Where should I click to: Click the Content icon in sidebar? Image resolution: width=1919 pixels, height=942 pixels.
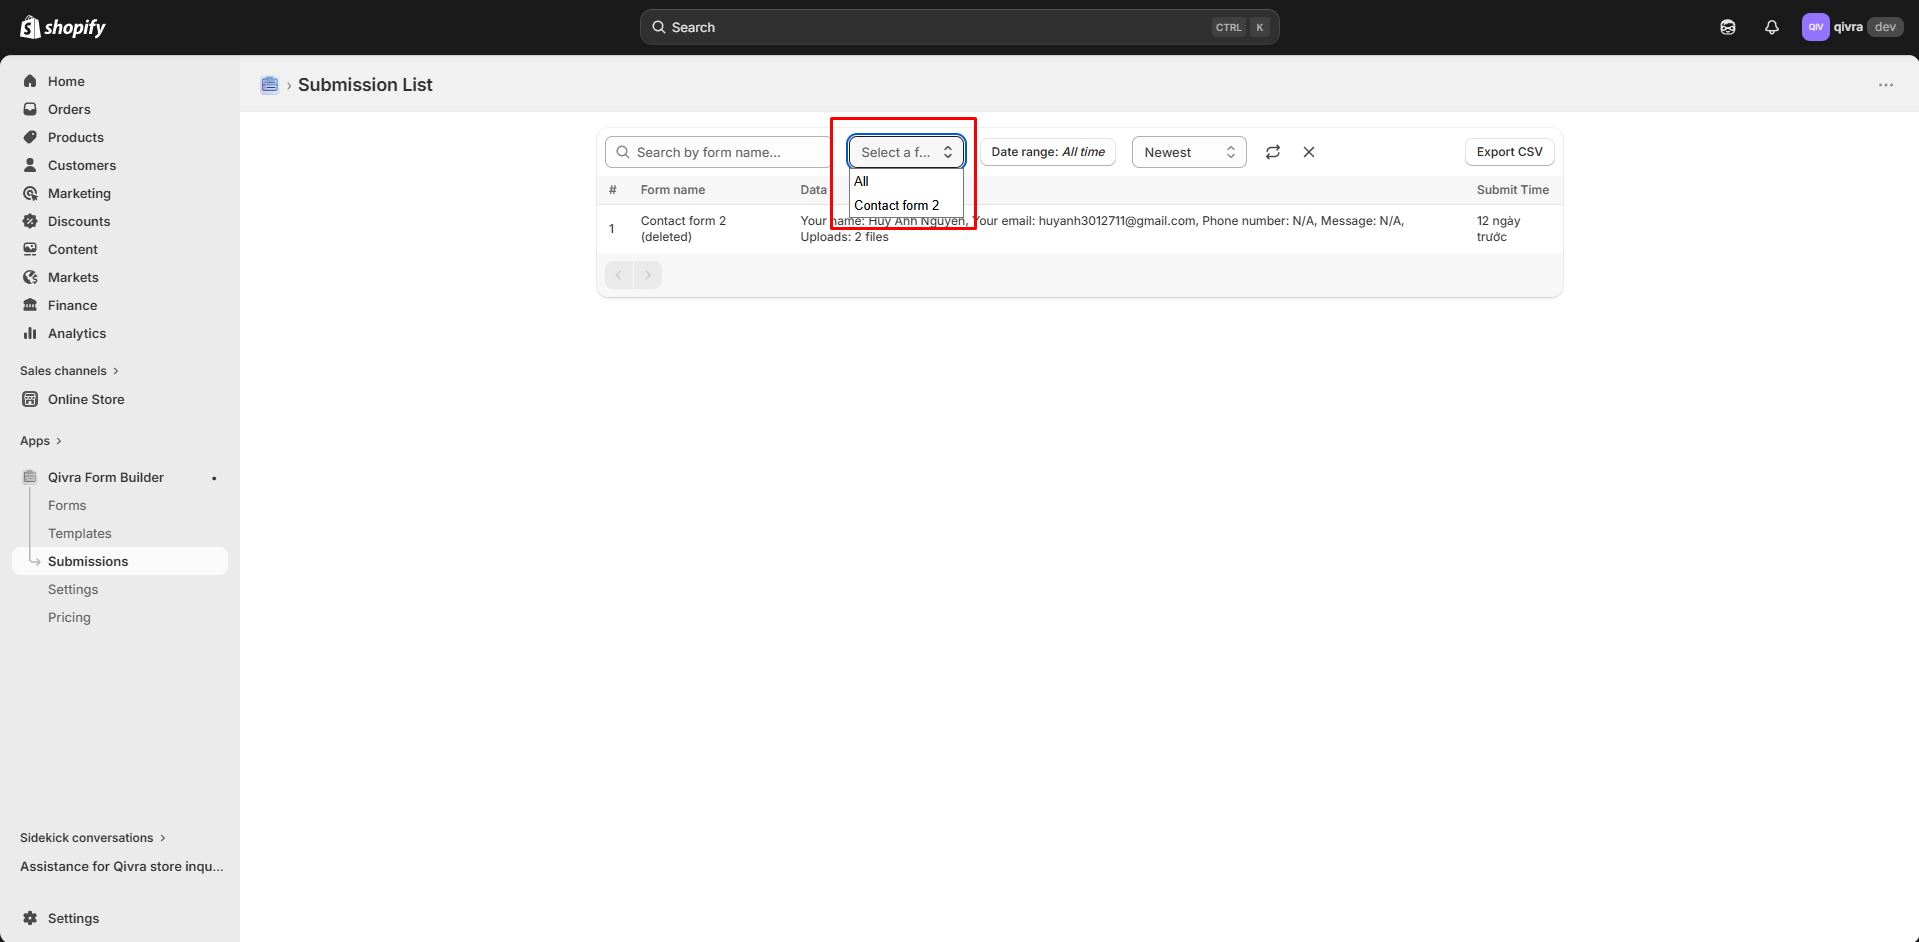point(30,249)
